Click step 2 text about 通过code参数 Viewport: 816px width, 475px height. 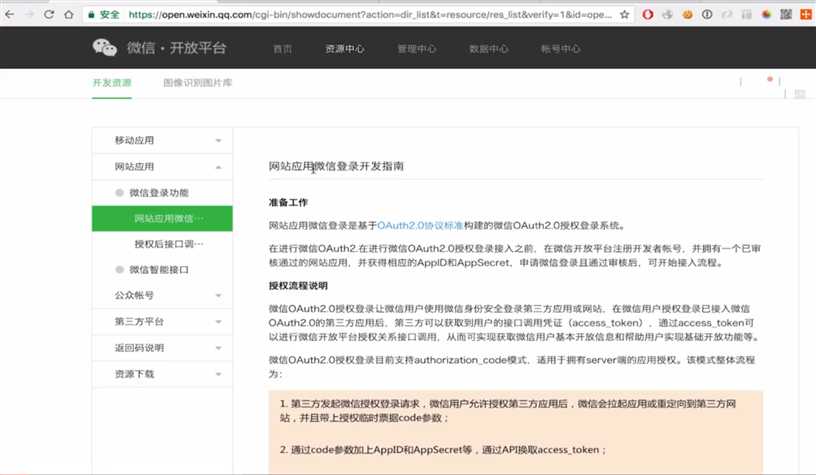point(443,450)
